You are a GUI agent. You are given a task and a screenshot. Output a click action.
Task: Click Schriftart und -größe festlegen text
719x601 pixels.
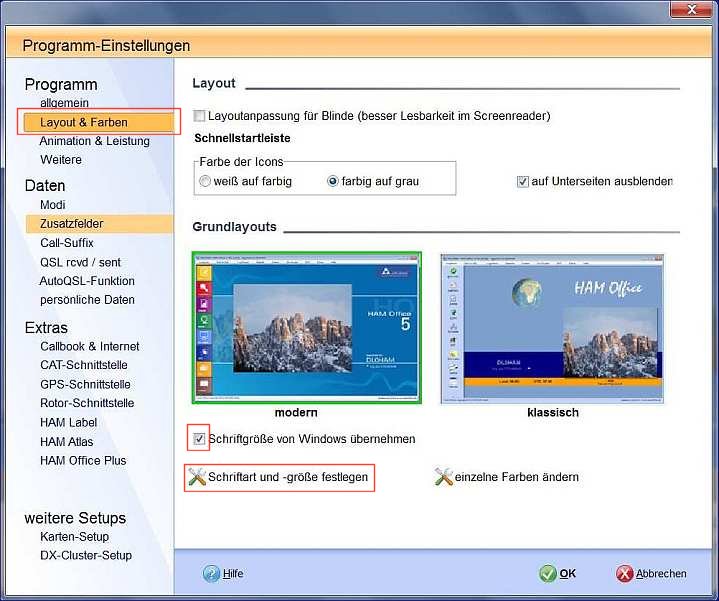288,477
